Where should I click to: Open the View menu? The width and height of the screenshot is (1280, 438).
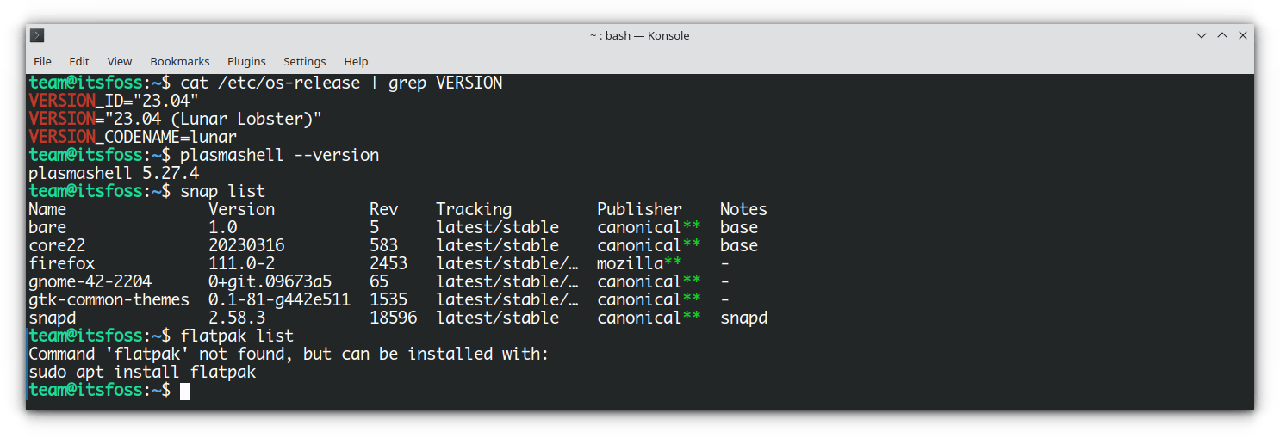point(120,62)
